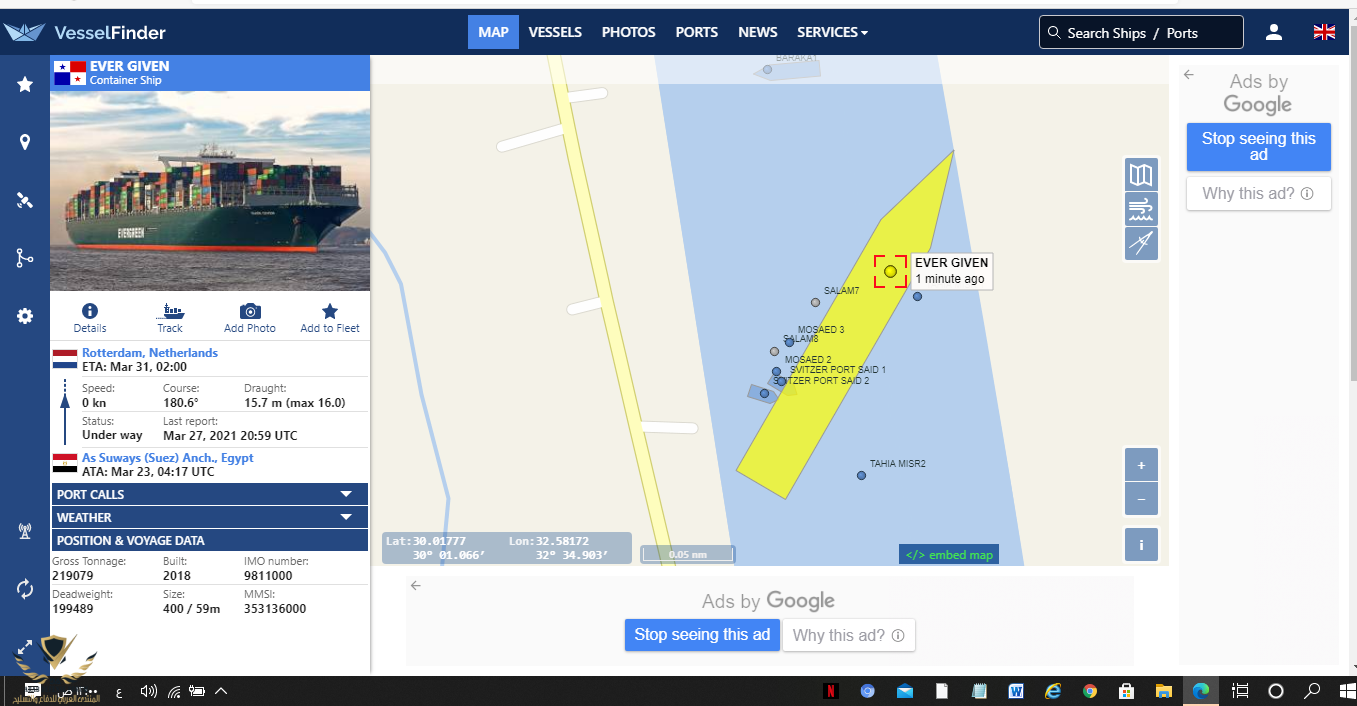1357x706 pixels.
Task: Open the ship Track icon
Action: 170,311
